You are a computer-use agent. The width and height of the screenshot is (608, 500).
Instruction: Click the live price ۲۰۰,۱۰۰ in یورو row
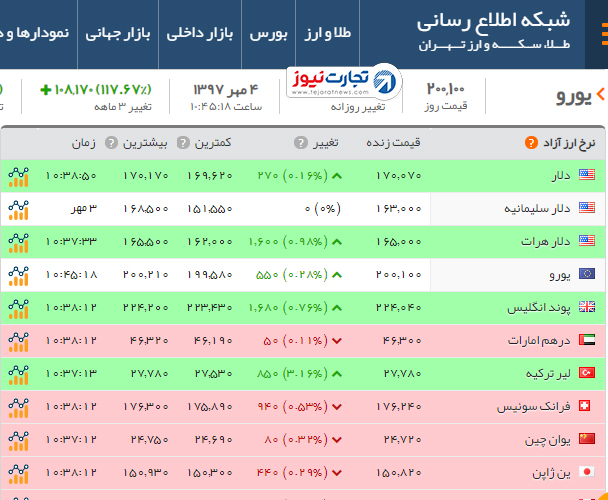click(x=399, y=275)
